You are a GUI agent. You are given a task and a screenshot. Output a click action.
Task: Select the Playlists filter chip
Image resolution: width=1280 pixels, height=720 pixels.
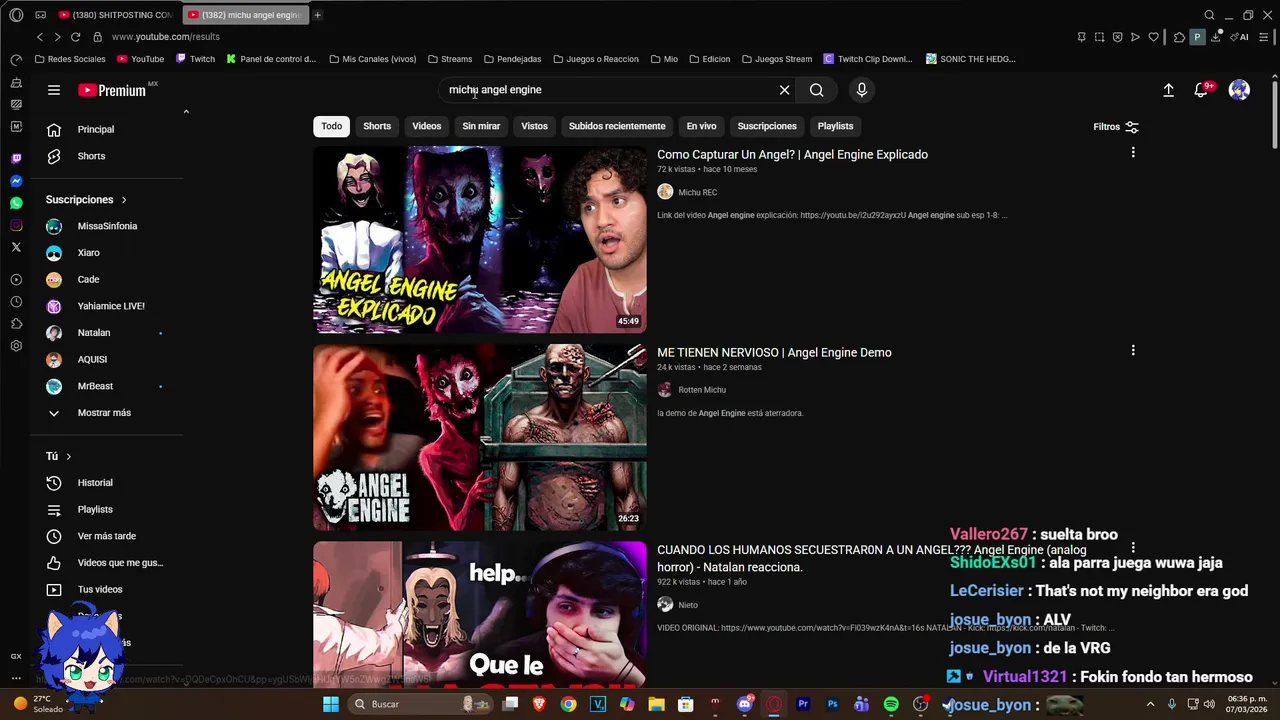(835, 126)
